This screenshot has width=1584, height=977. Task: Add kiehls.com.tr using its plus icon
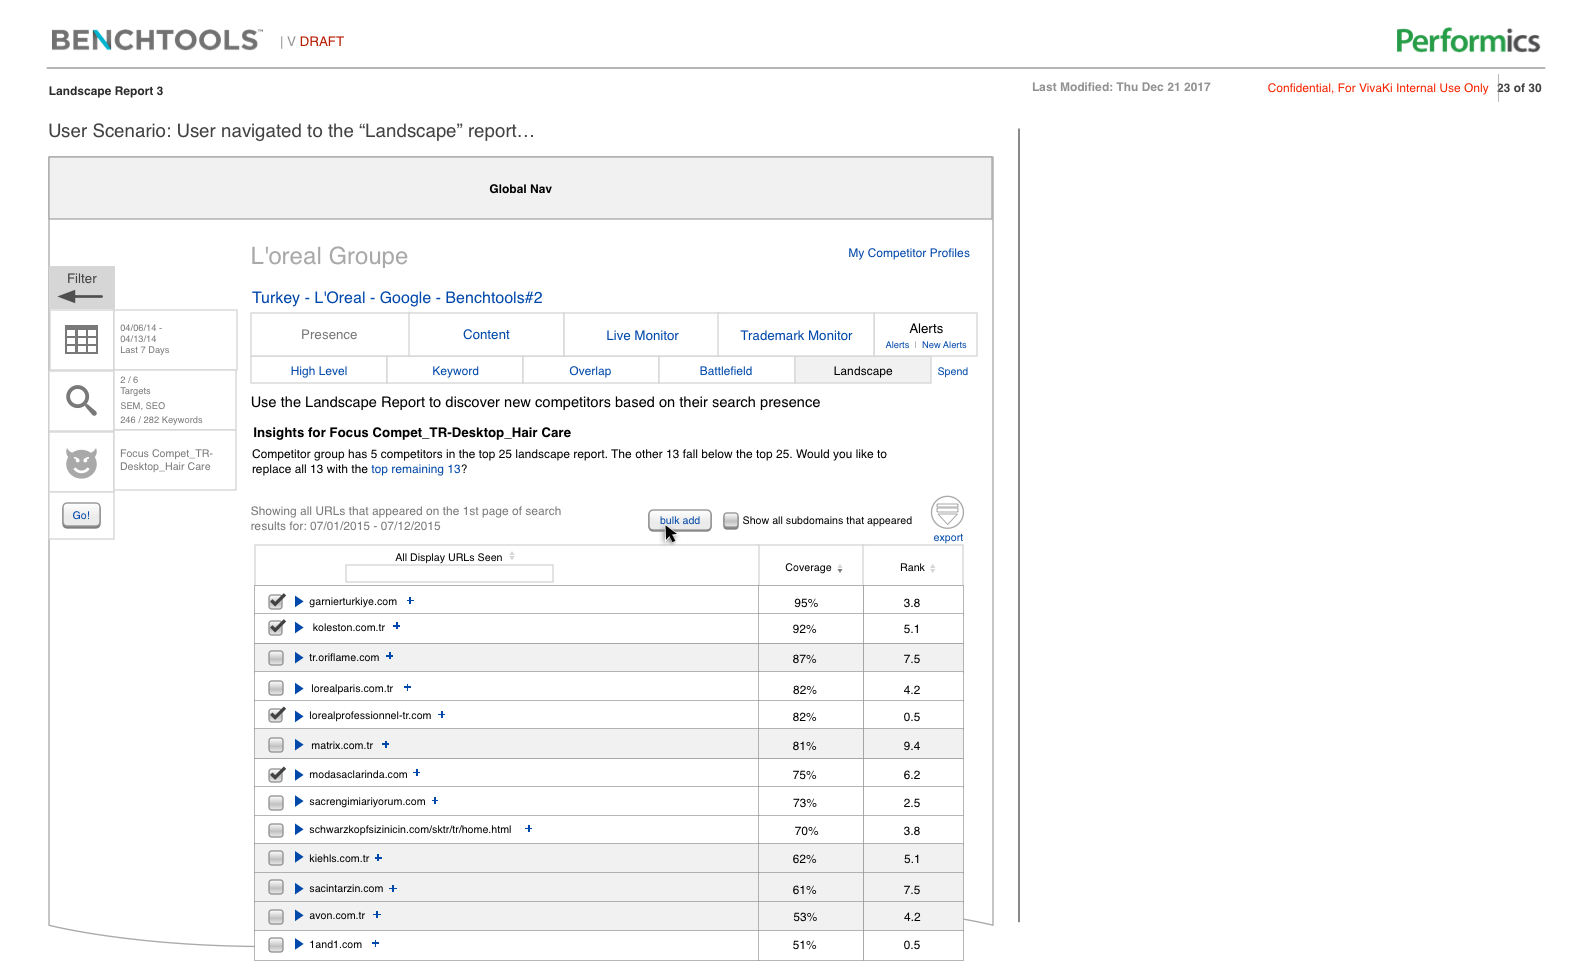[x=379, y=858]
